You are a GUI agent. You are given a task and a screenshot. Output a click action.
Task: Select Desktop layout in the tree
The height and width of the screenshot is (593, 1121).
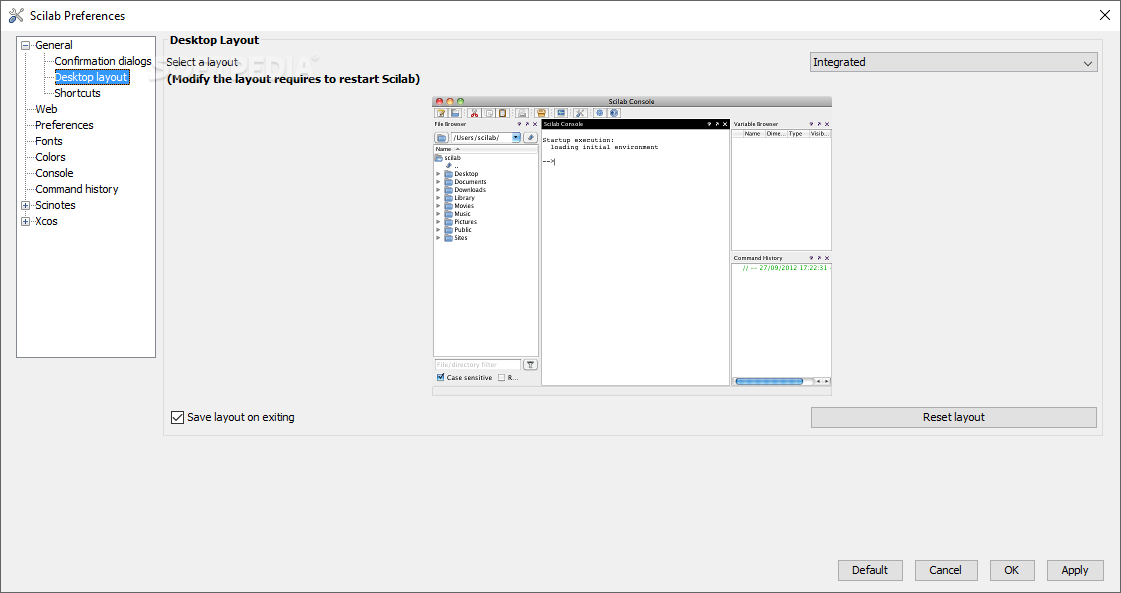pos(92,77)
